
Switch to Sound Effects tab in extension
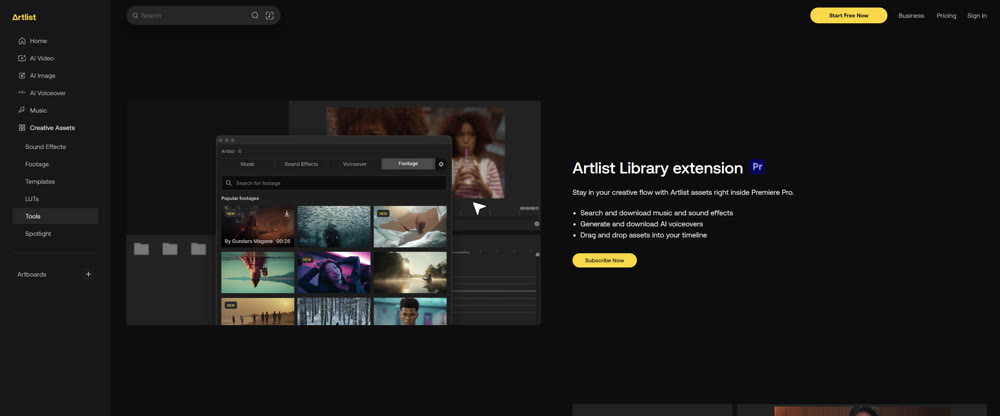[x=301, y=164]
